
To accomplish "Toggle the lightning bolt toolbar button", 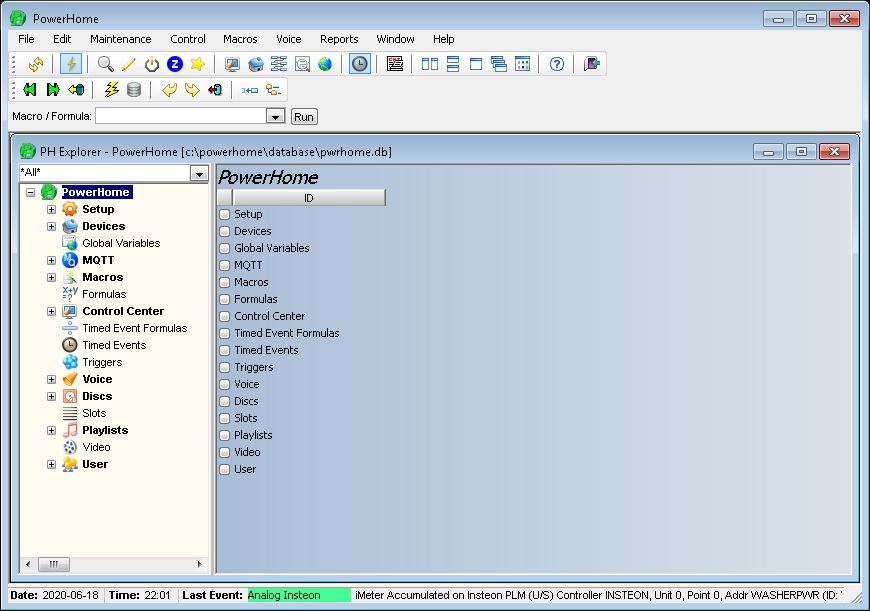I will pyautogui.click(x=71, y=64).
